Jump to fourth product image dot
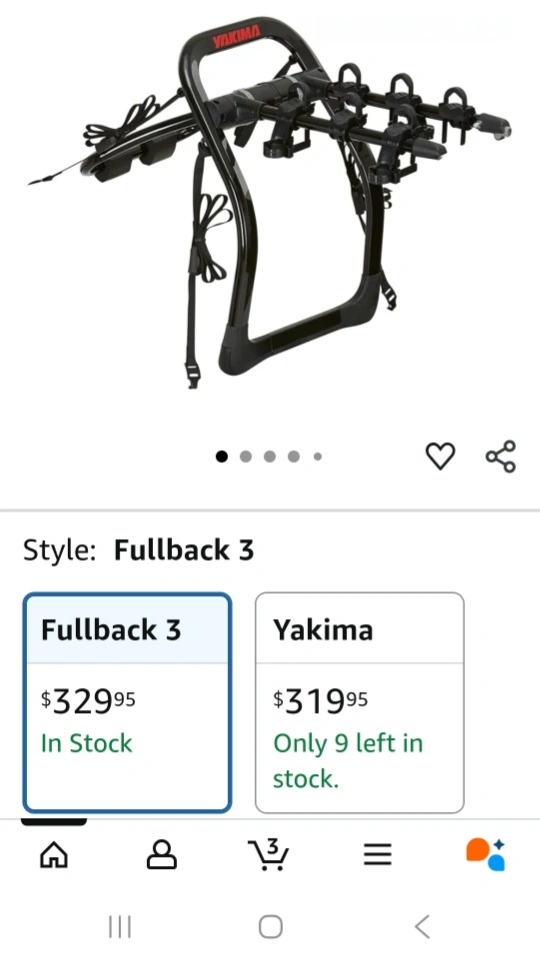540x962 pixels. tap(294, 456)
